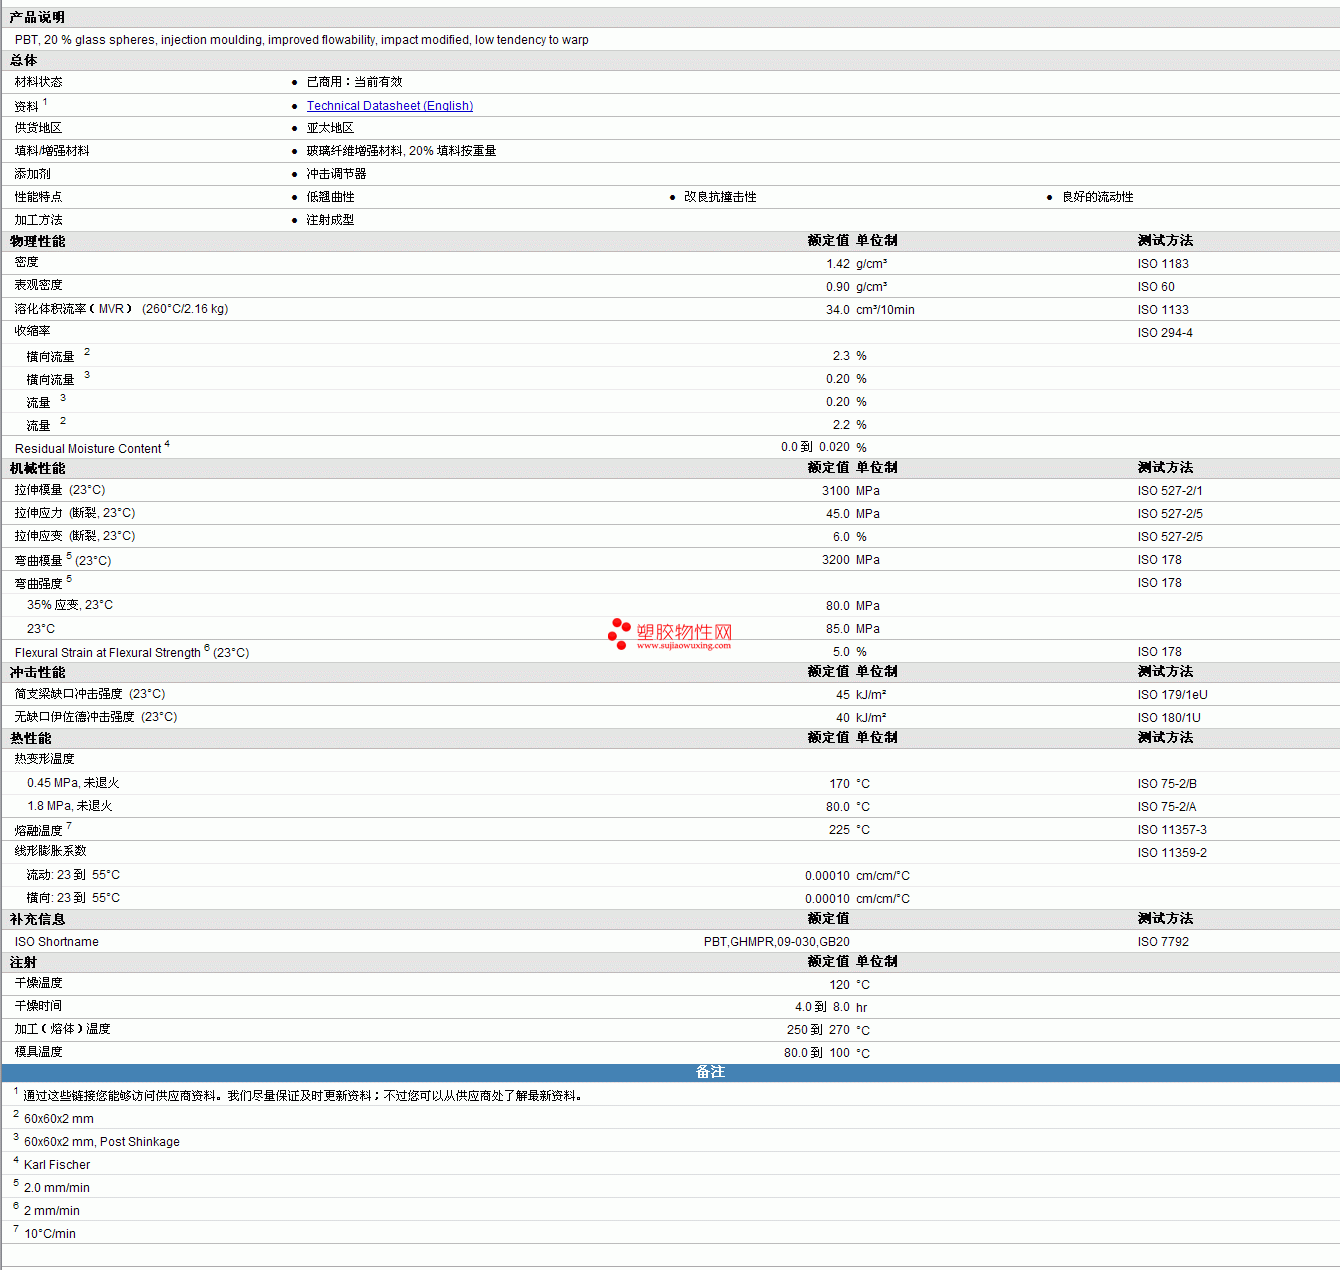Viewport: 1340px width, 1270px height.
Task: Click the ISO 1183 density test method
Action: (x=1163, y=264)
